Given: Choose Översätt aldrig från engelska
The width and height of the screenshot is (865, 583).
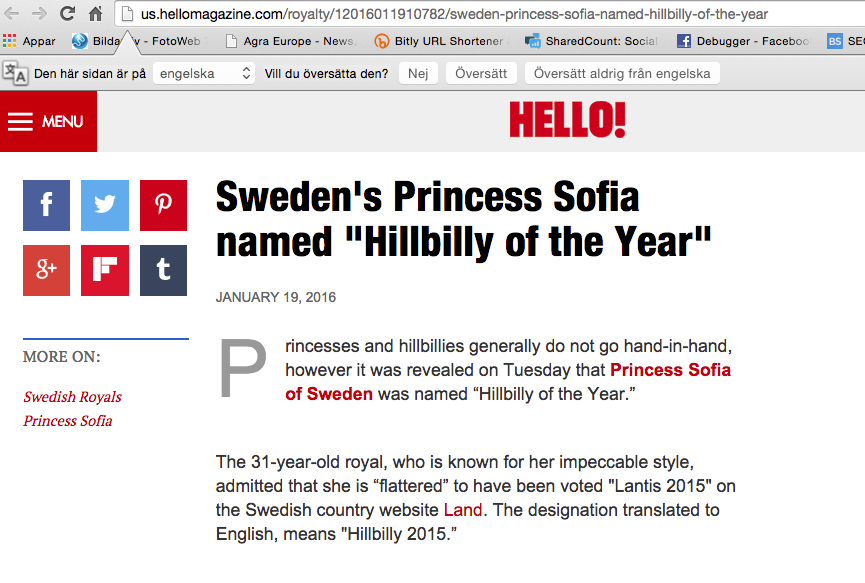Looking at the screenshot, I should [x=622, y=73].
